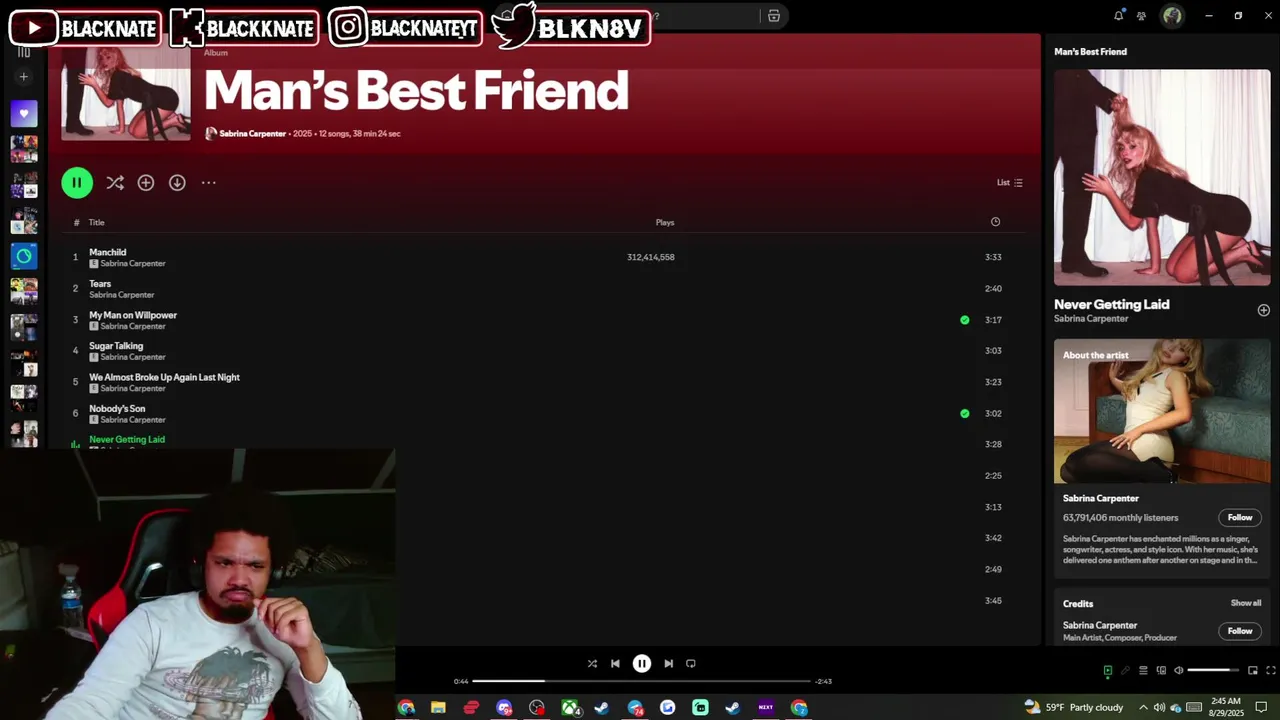This screenshot has height=720, width=1280.
Task: Open the NEXT app on the taskbar
Action: tap(766, 708)
